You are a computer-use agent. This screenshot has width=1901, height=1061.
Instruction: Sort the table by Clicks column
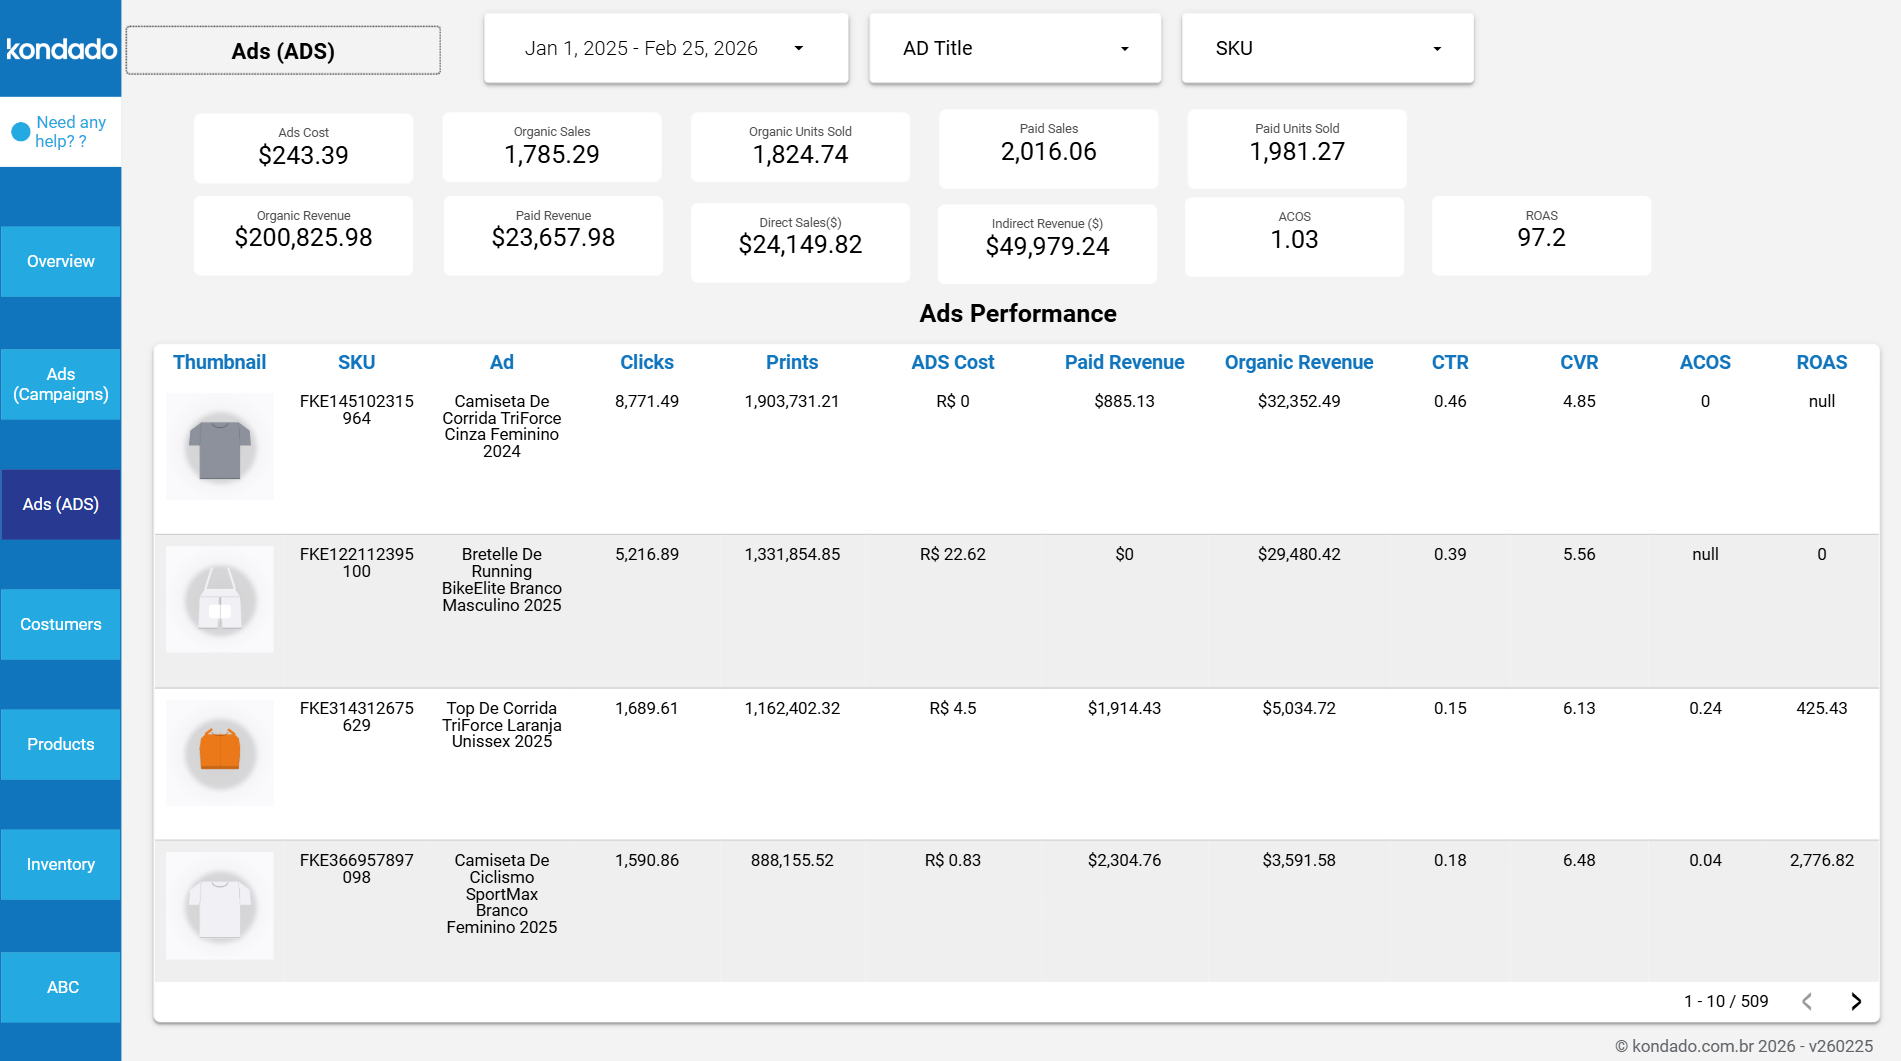click(x=646, y=362)
